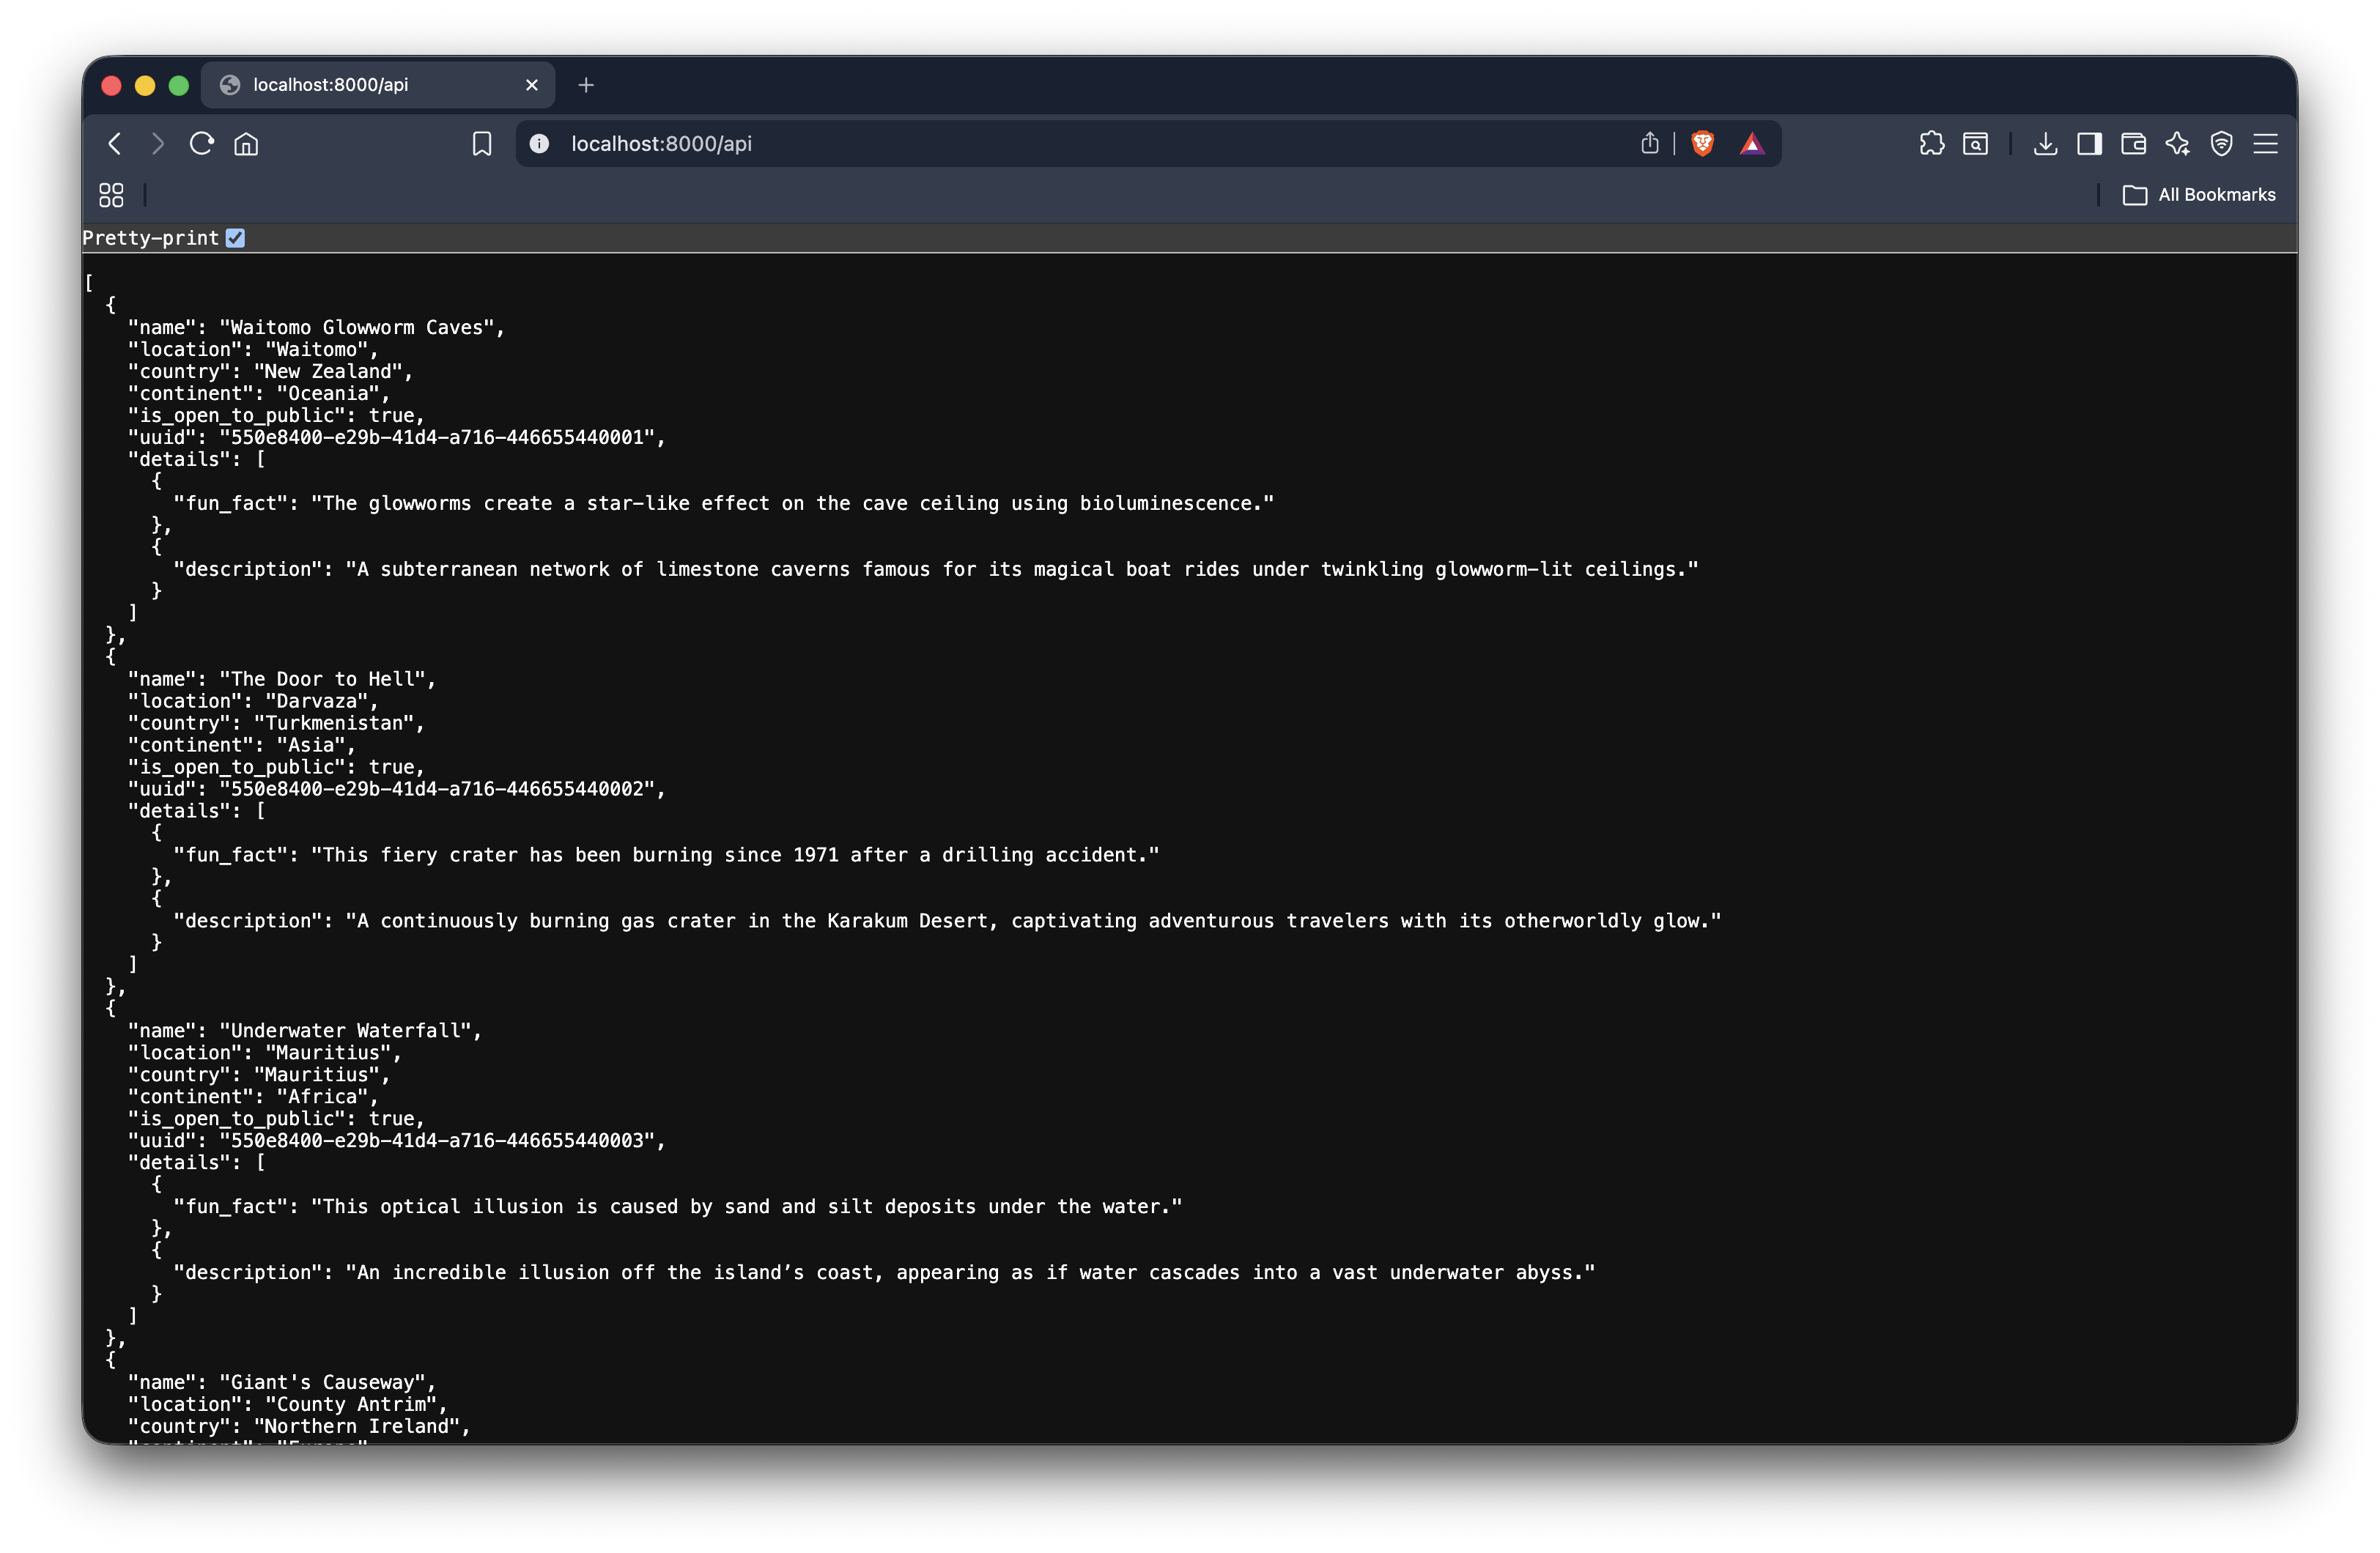Click the forward navigation arrow
This screenshot has width=2380, height=1553.
157,144
